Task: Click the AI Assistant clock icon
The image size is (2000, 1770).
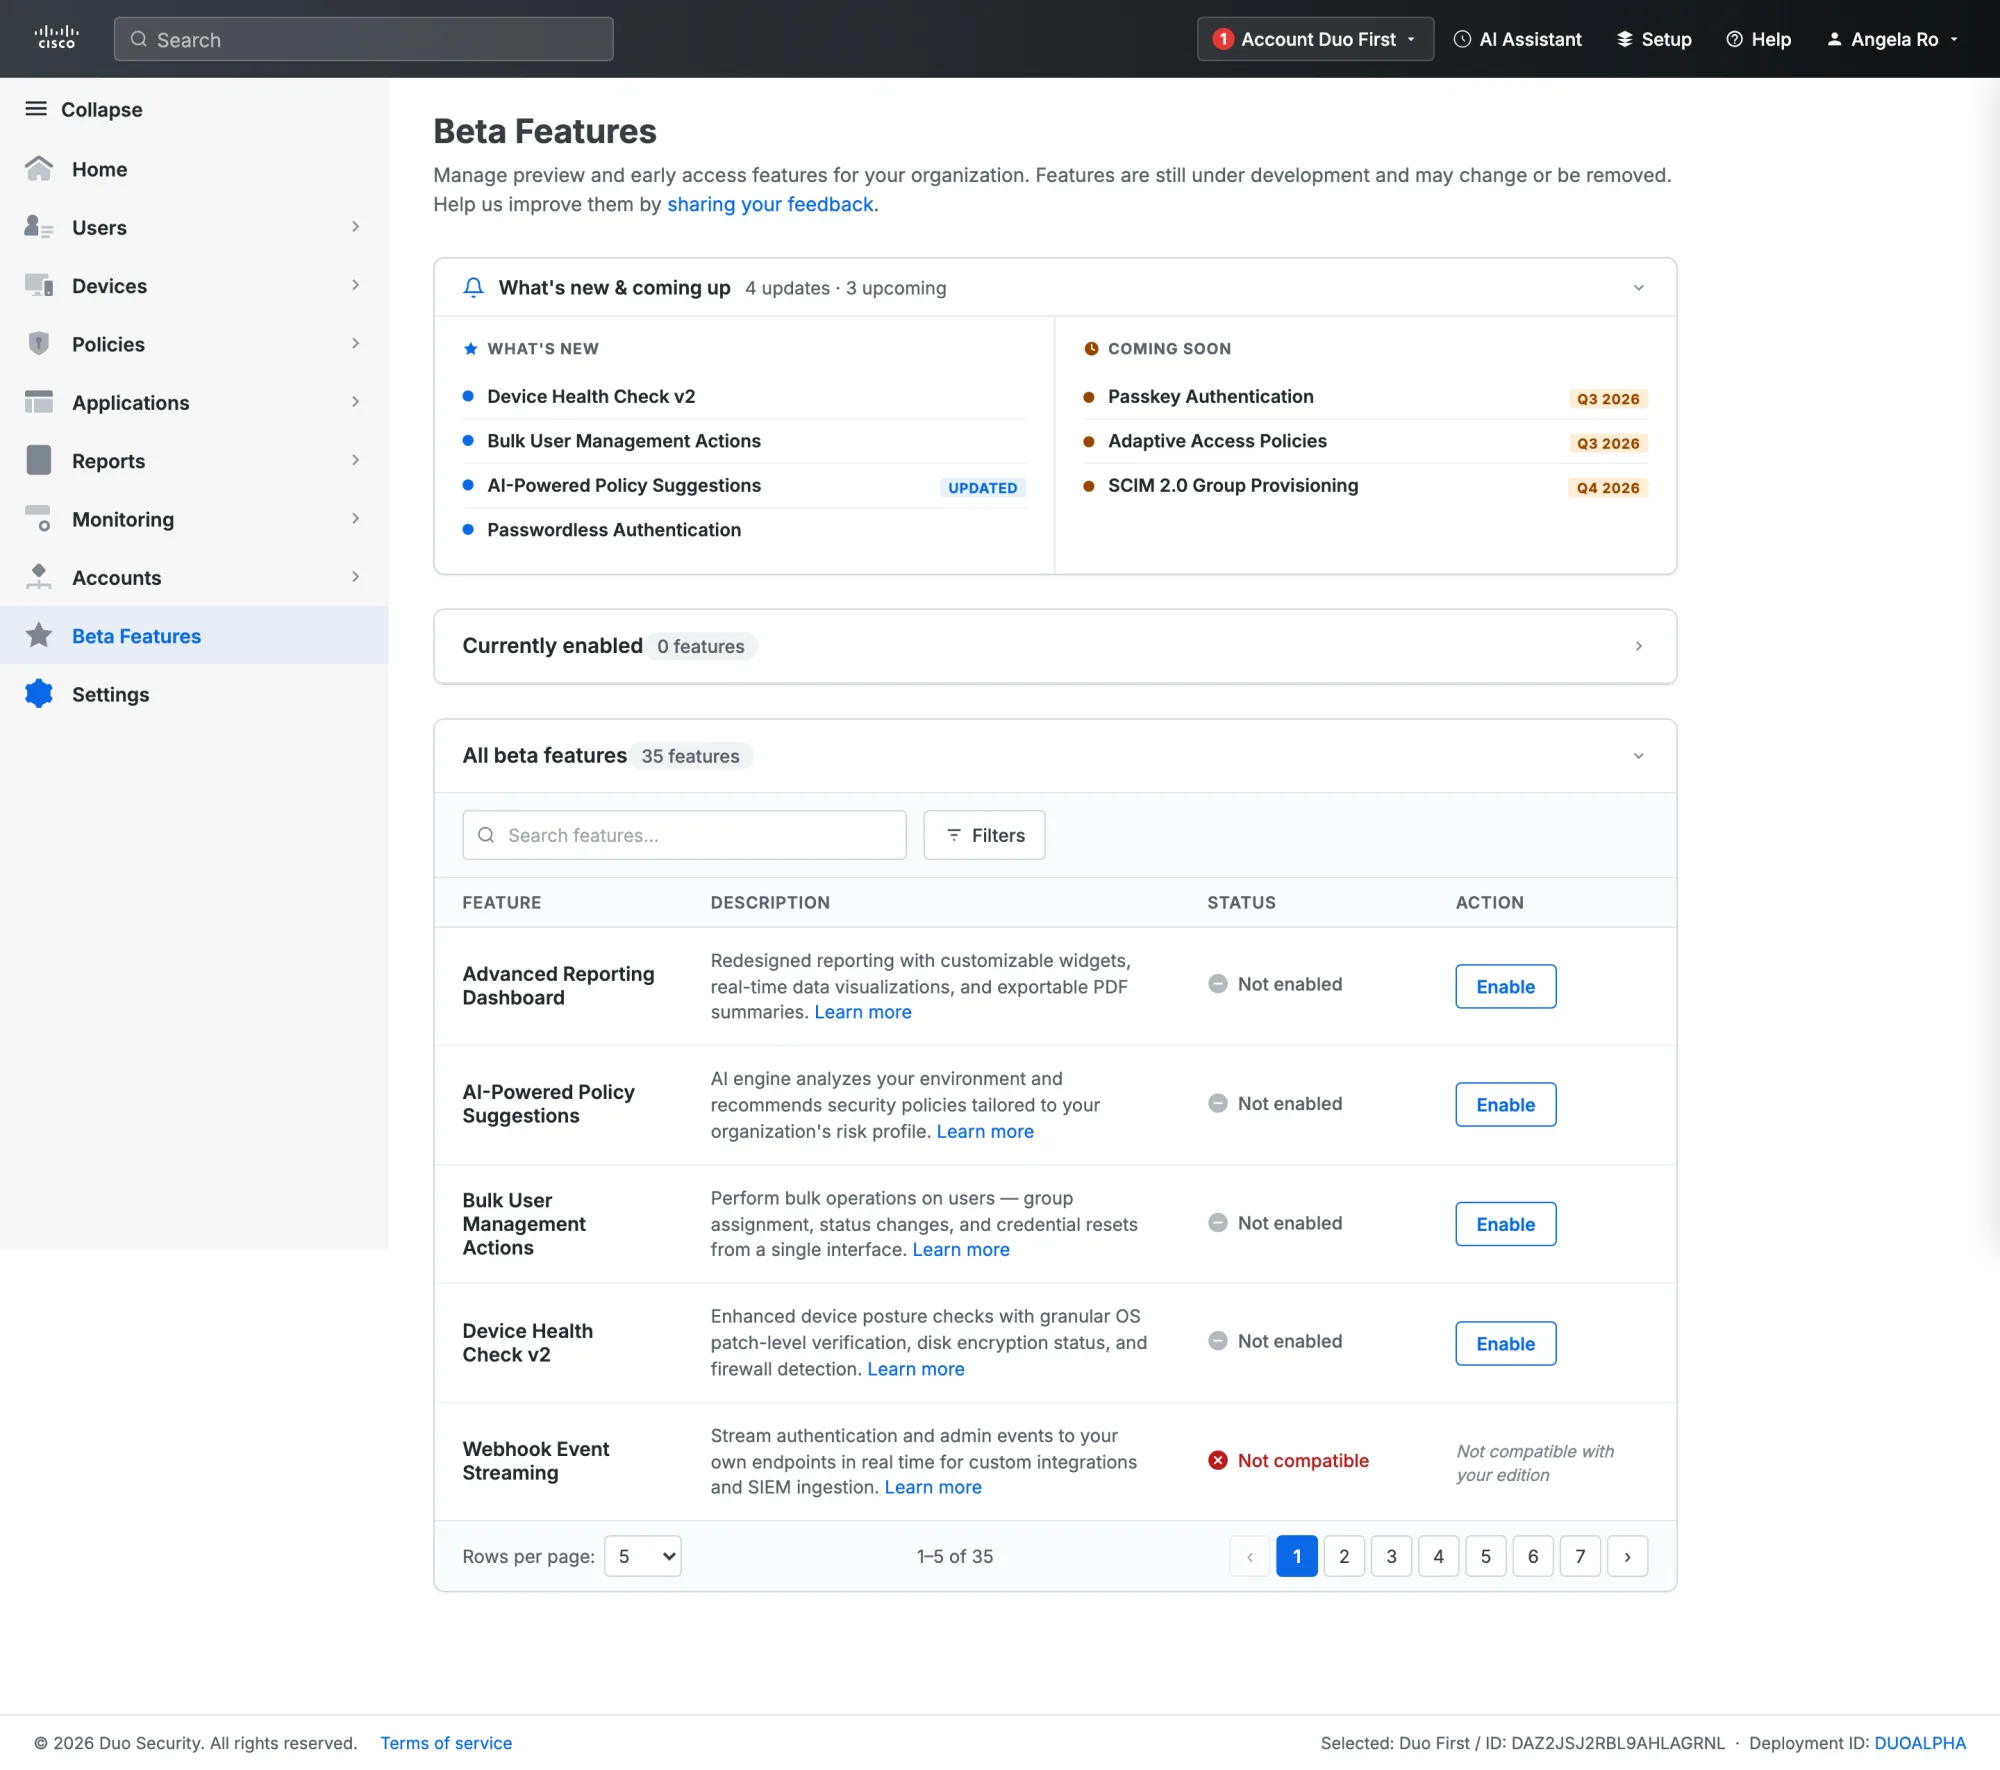Action: click(1462, 39)
